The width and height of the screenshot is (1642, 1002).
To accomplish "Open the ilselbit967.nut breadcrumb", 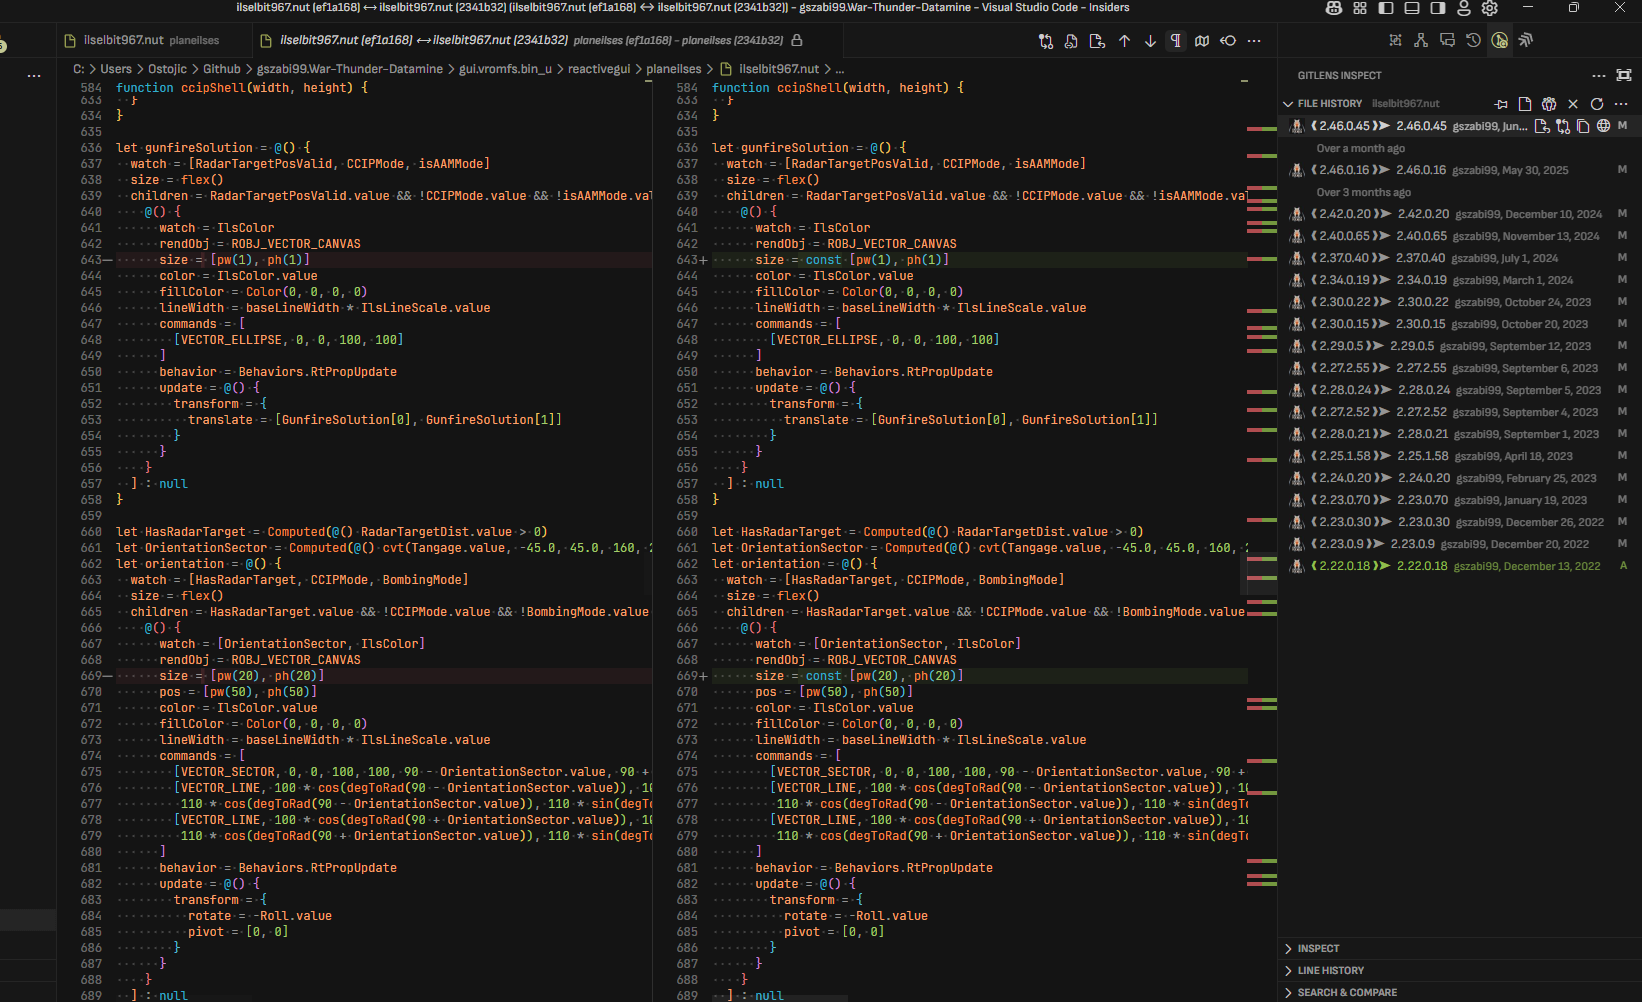I will (x=770, y=69).
